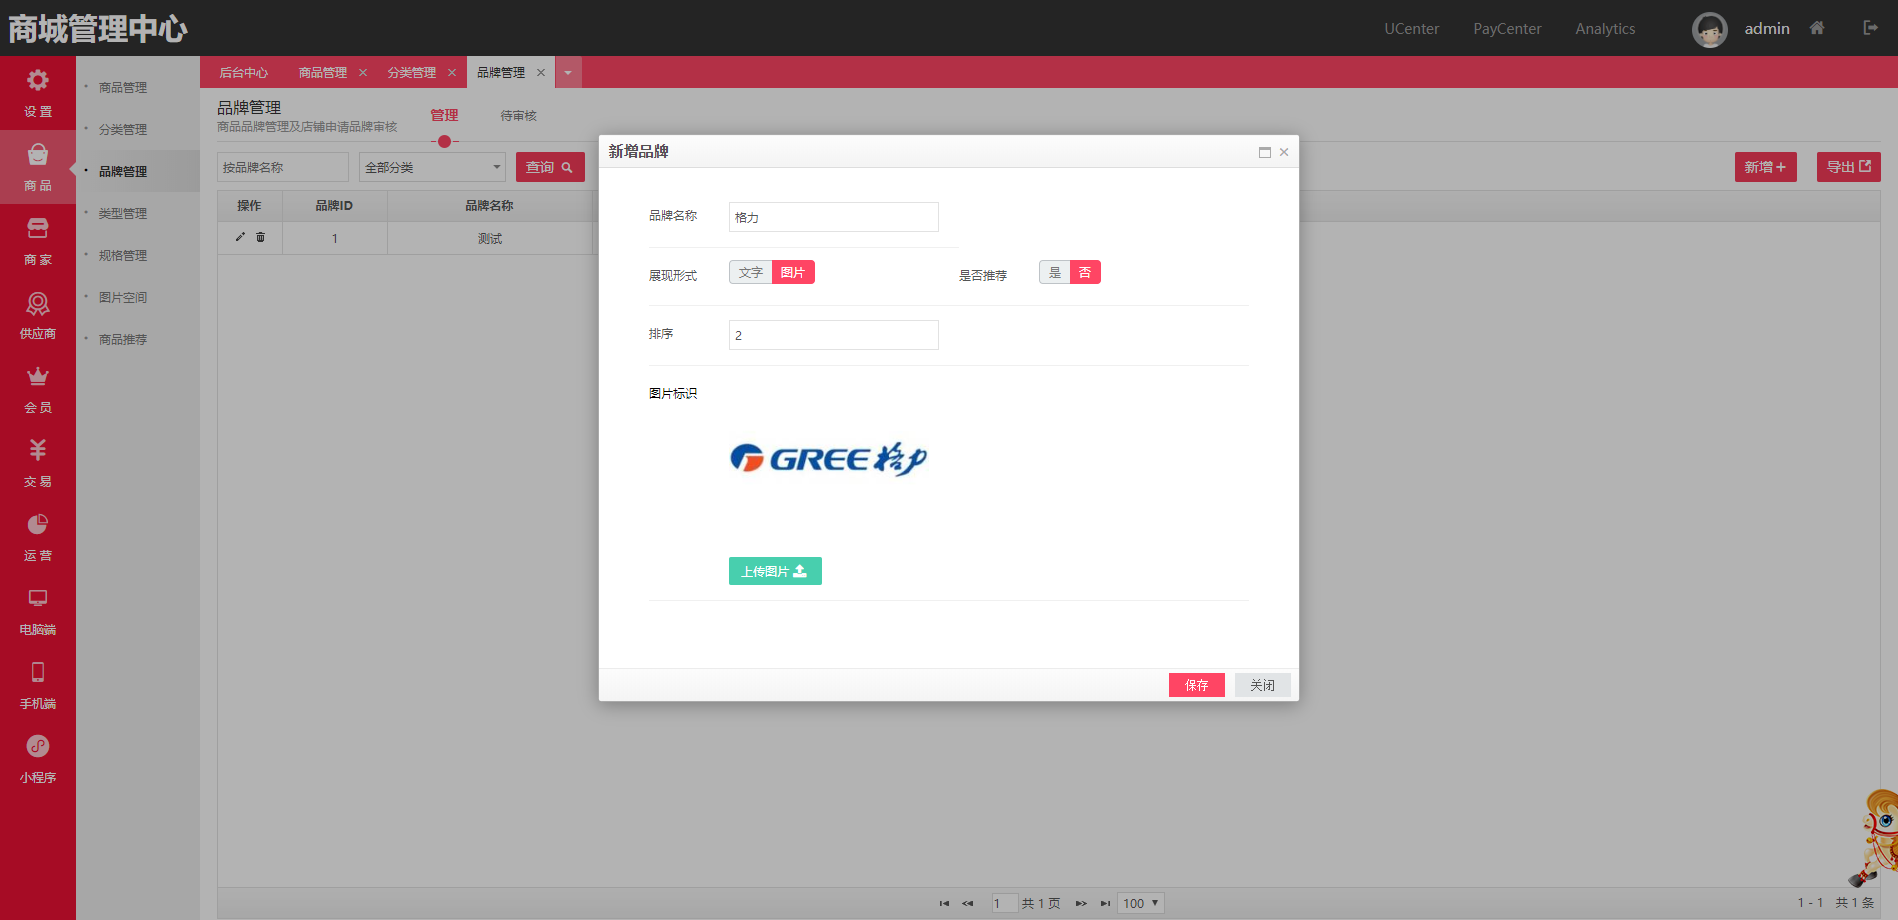Click the 测试 brand name cell

pyautogui.click(x=490, y=238)
